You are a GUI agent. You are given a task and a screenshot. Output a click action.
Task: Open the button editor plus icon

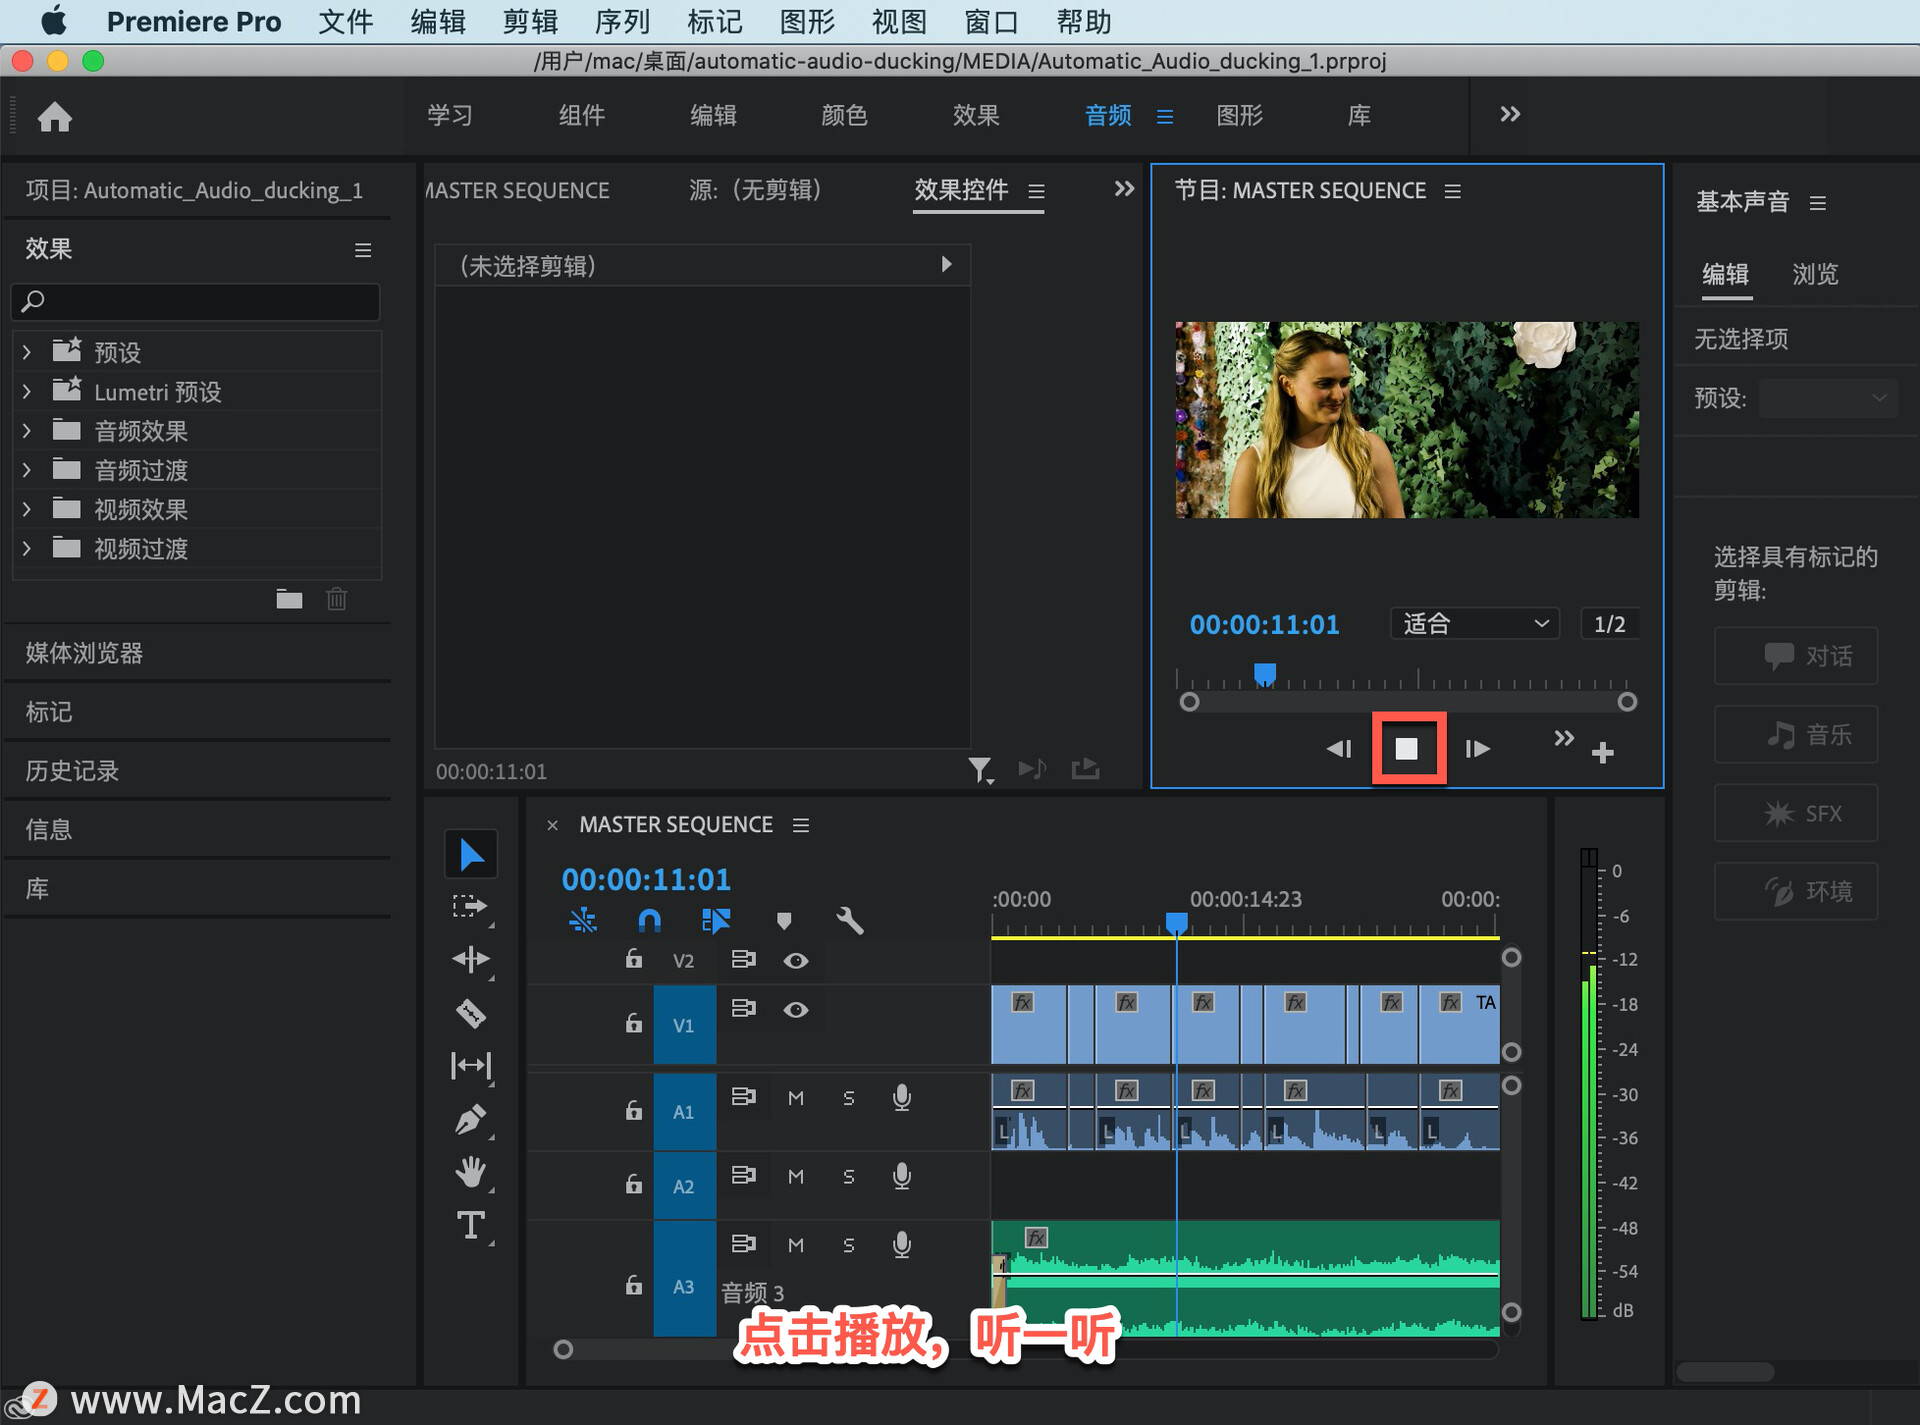[1603, 752]
